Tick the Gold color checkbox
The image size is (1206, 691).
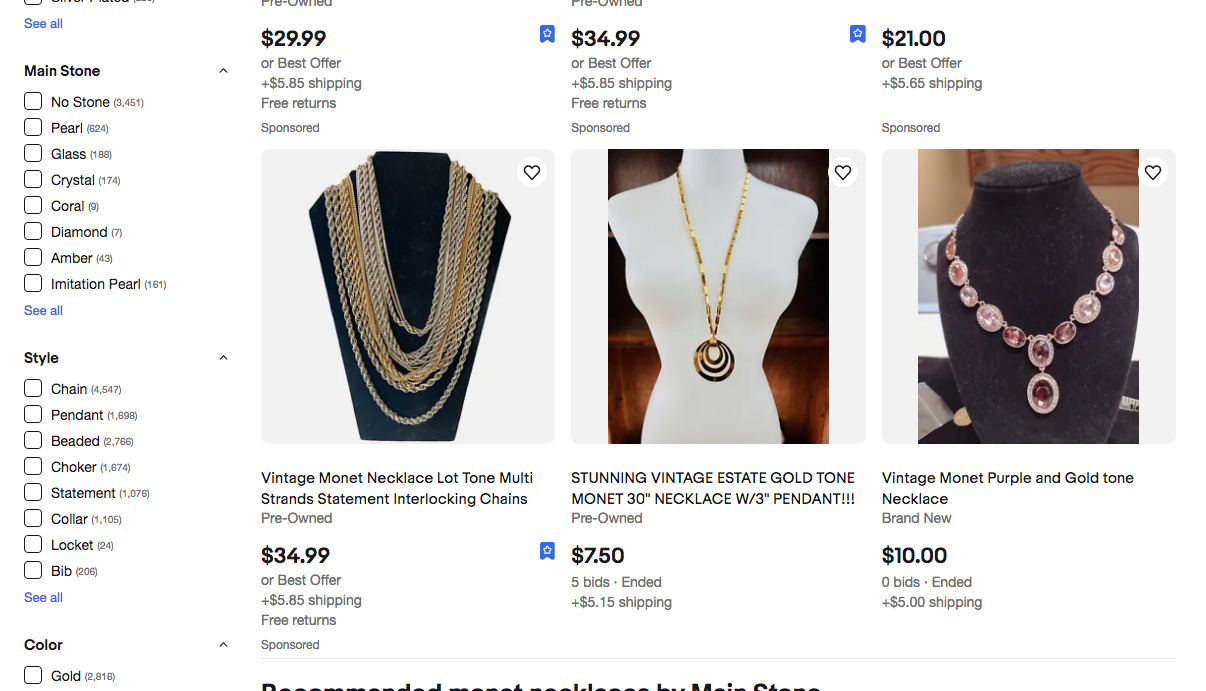pos(33,675)
